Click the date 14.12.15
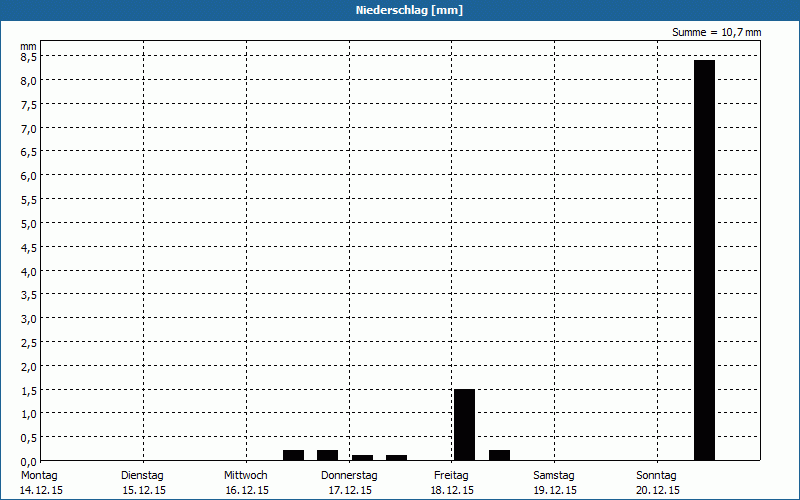This screenshot has height=500, width=800. coord(41,490)
